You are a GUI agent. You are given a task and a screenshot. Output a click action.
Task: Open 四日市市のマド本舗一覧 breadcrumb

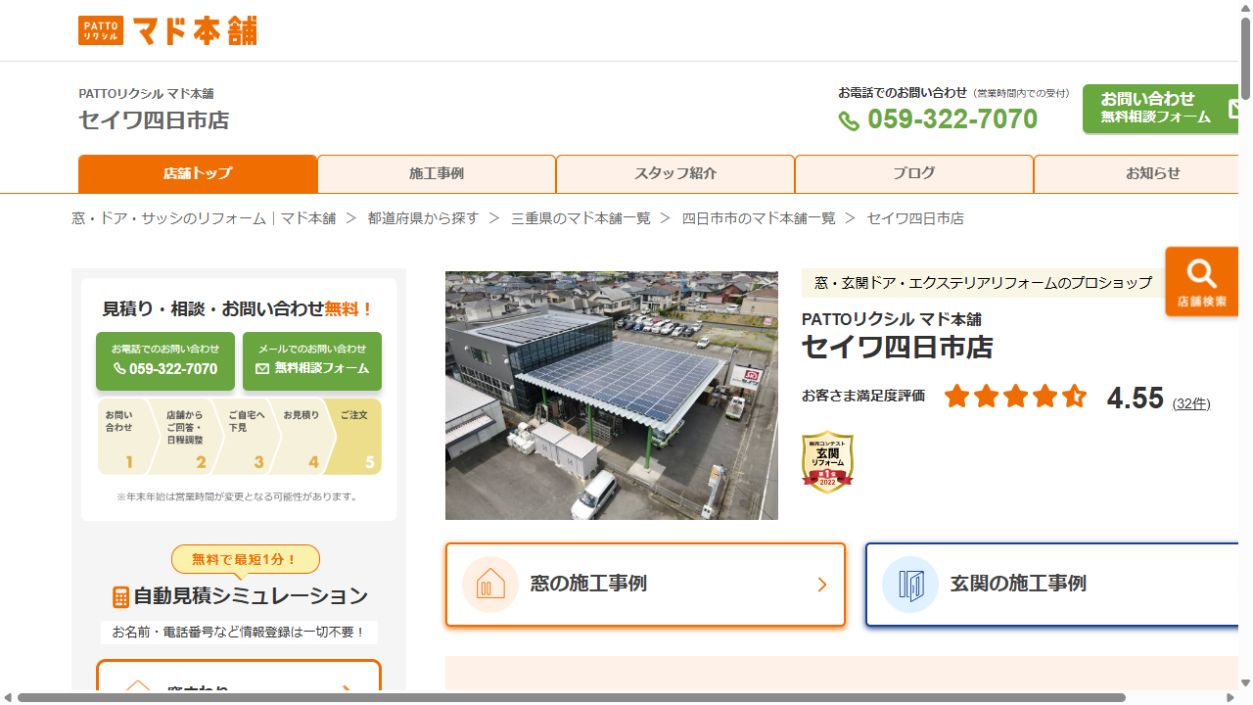(x=759, y=218)
